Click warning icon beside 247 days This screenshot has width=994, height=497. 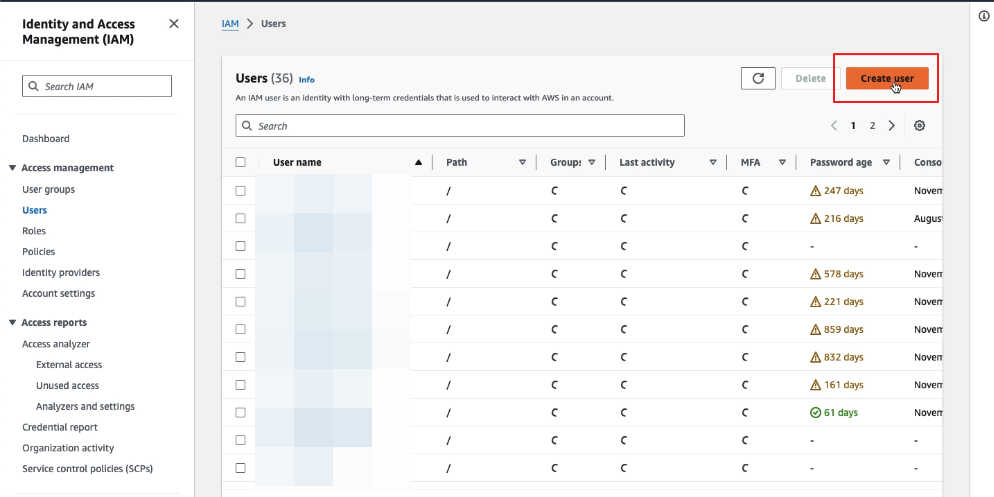click(816, 190)
